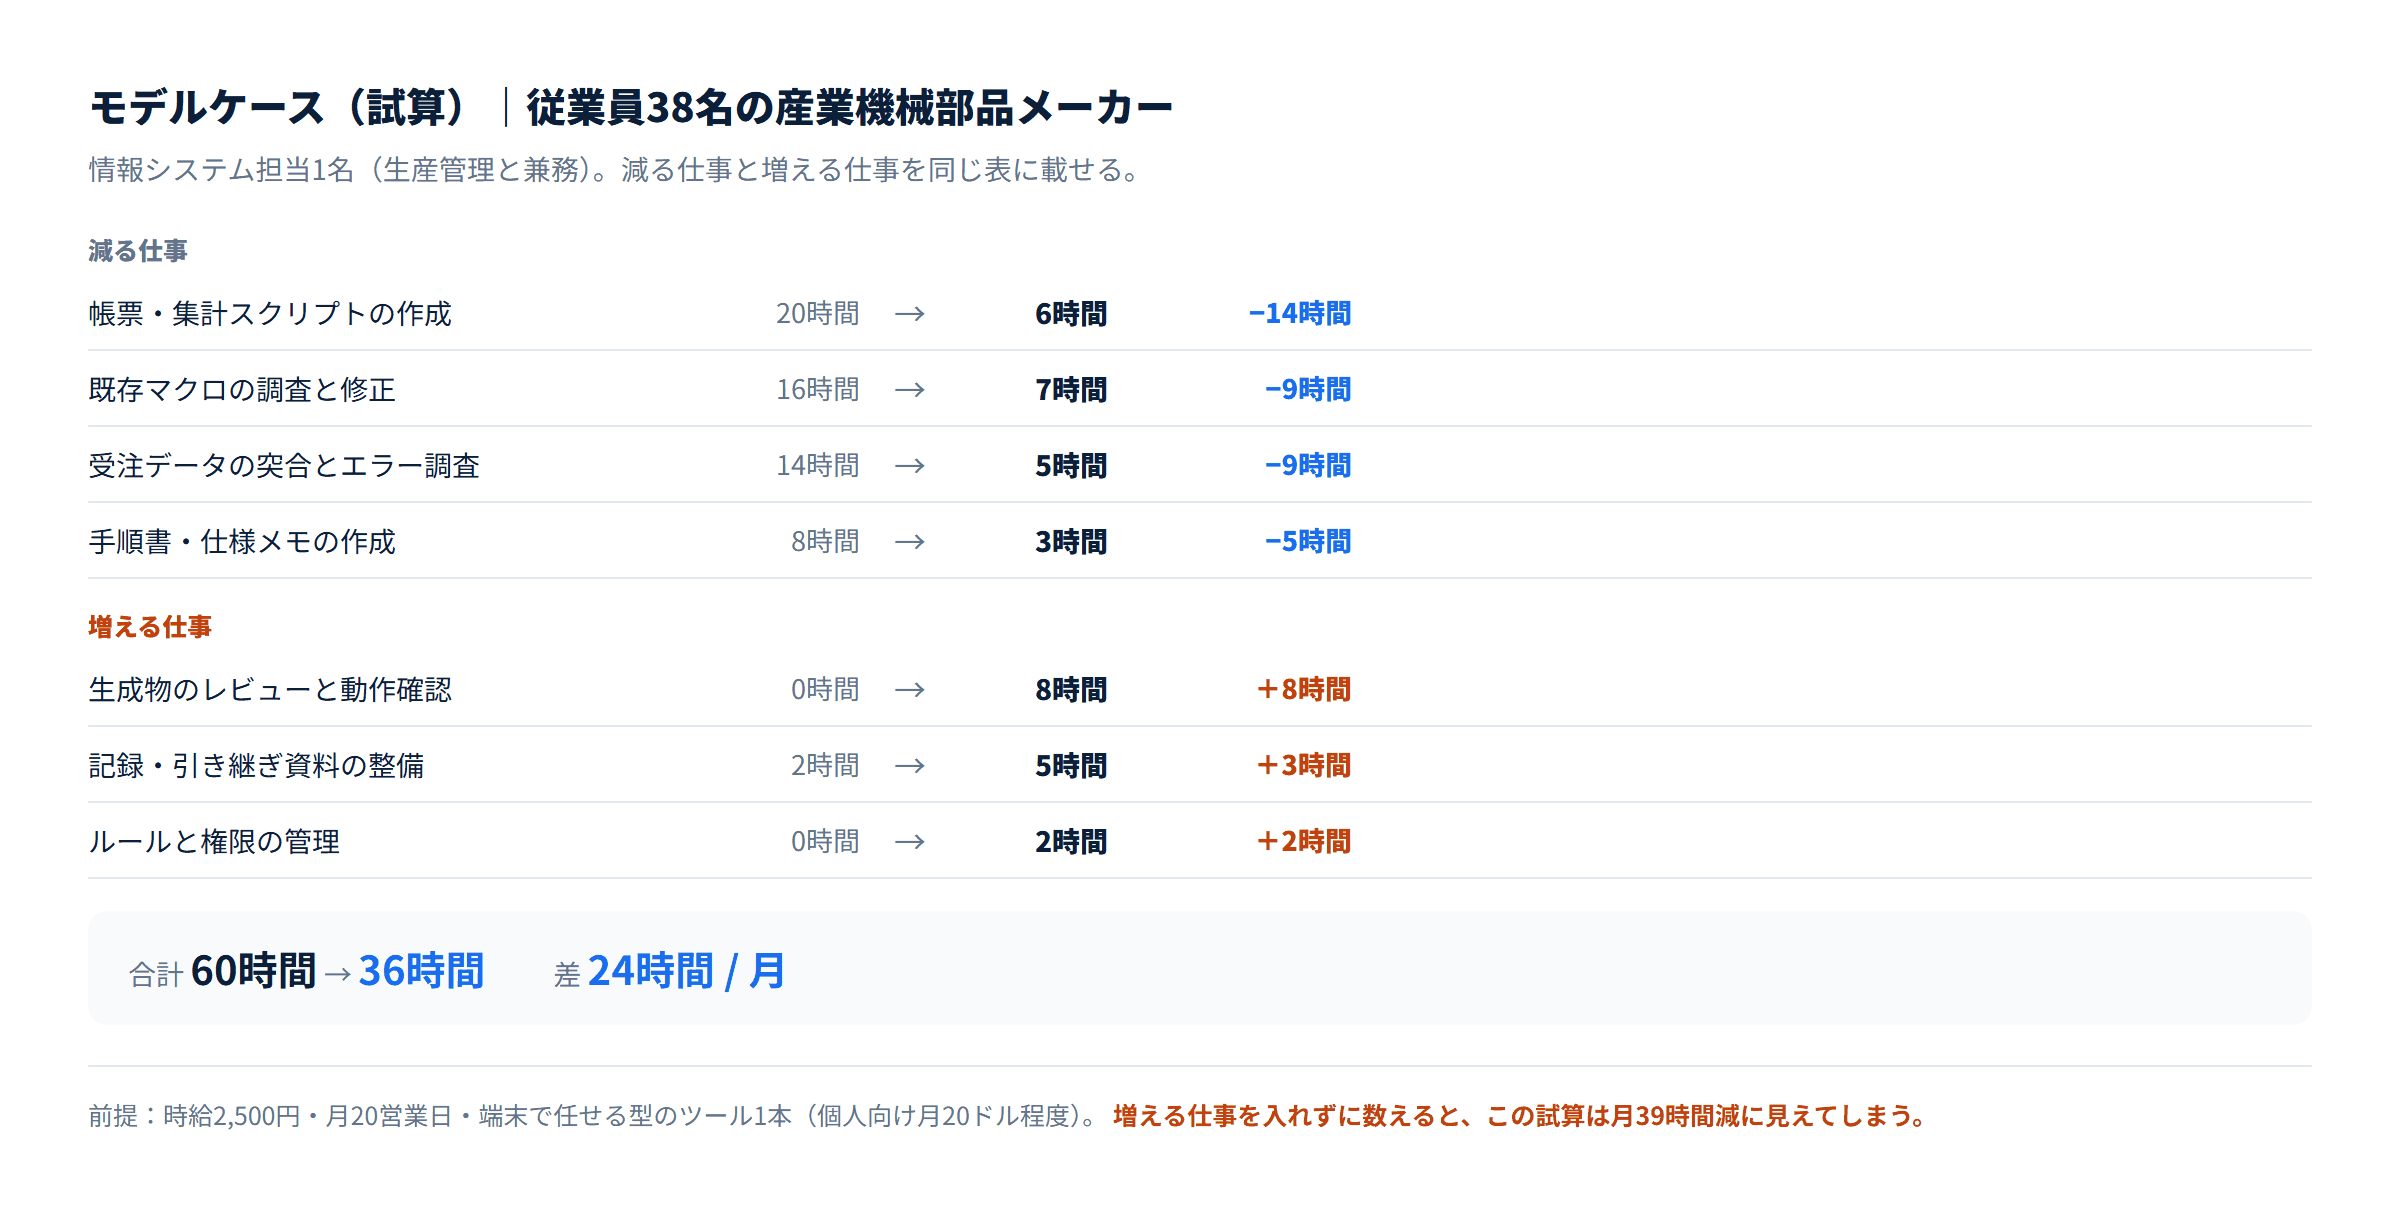Screen dimensions: 2400x1205
Task: Select 0時間 in the 生成物のレビュー row
Action: [x=825, y=690]
